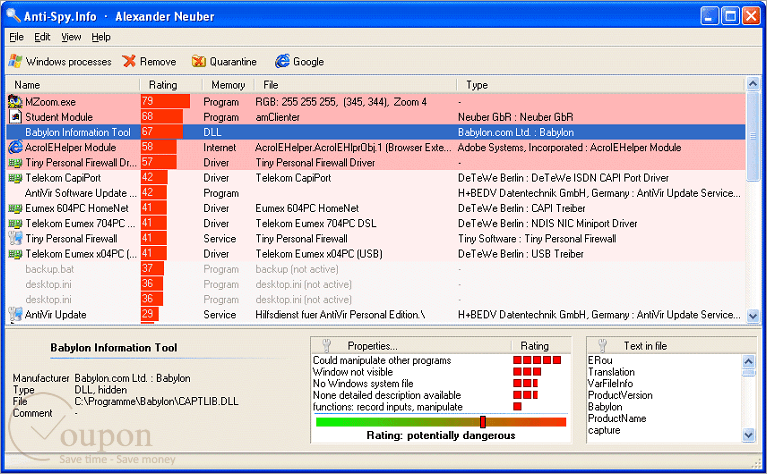Screen dimensions: 767x474
Task: Click 'backup (not active)' file cell
Action: tap(296, 269)
